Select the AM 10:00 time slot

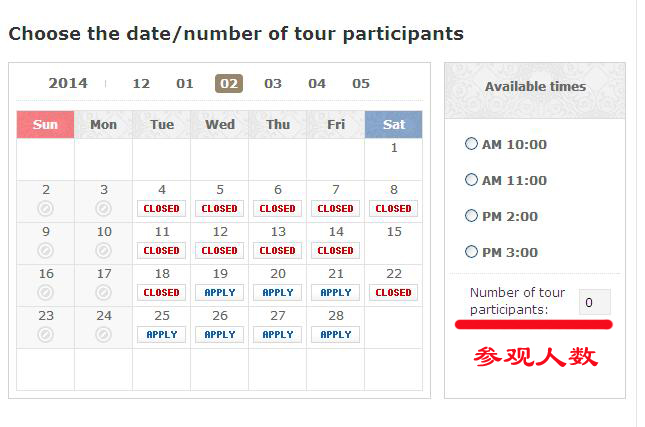[471, 144]
